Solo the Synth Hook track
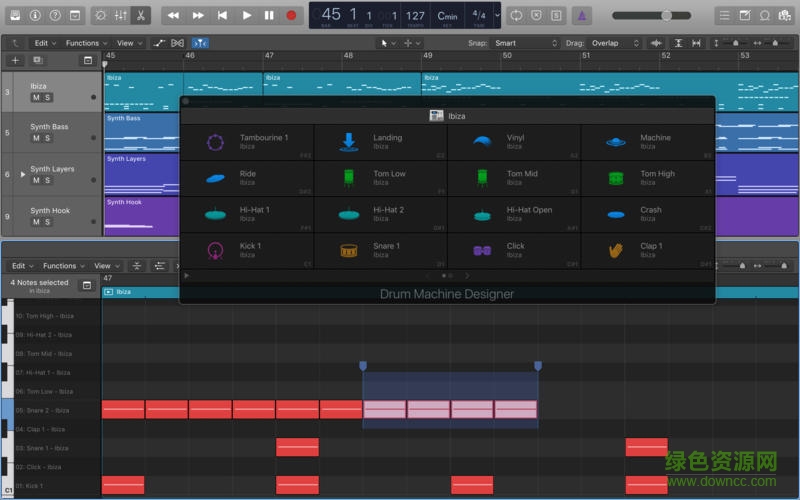 [48, 222]
